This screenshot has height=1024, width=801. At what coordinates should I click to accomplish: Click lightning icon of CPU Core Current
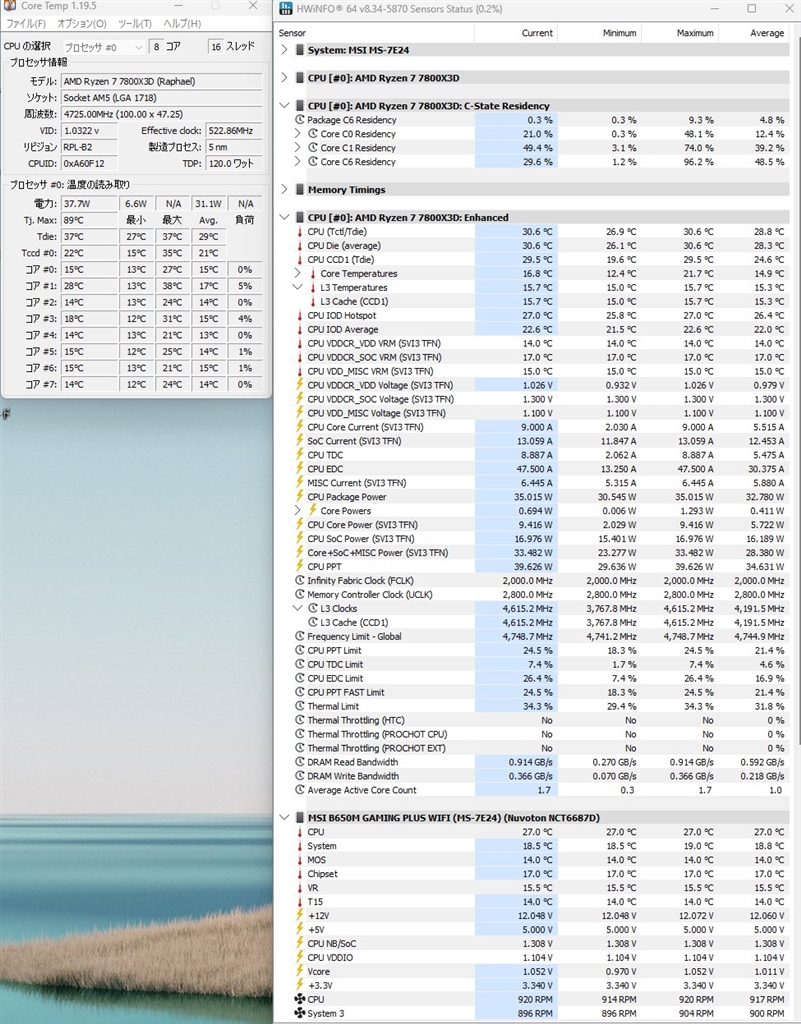pos(300,426)
